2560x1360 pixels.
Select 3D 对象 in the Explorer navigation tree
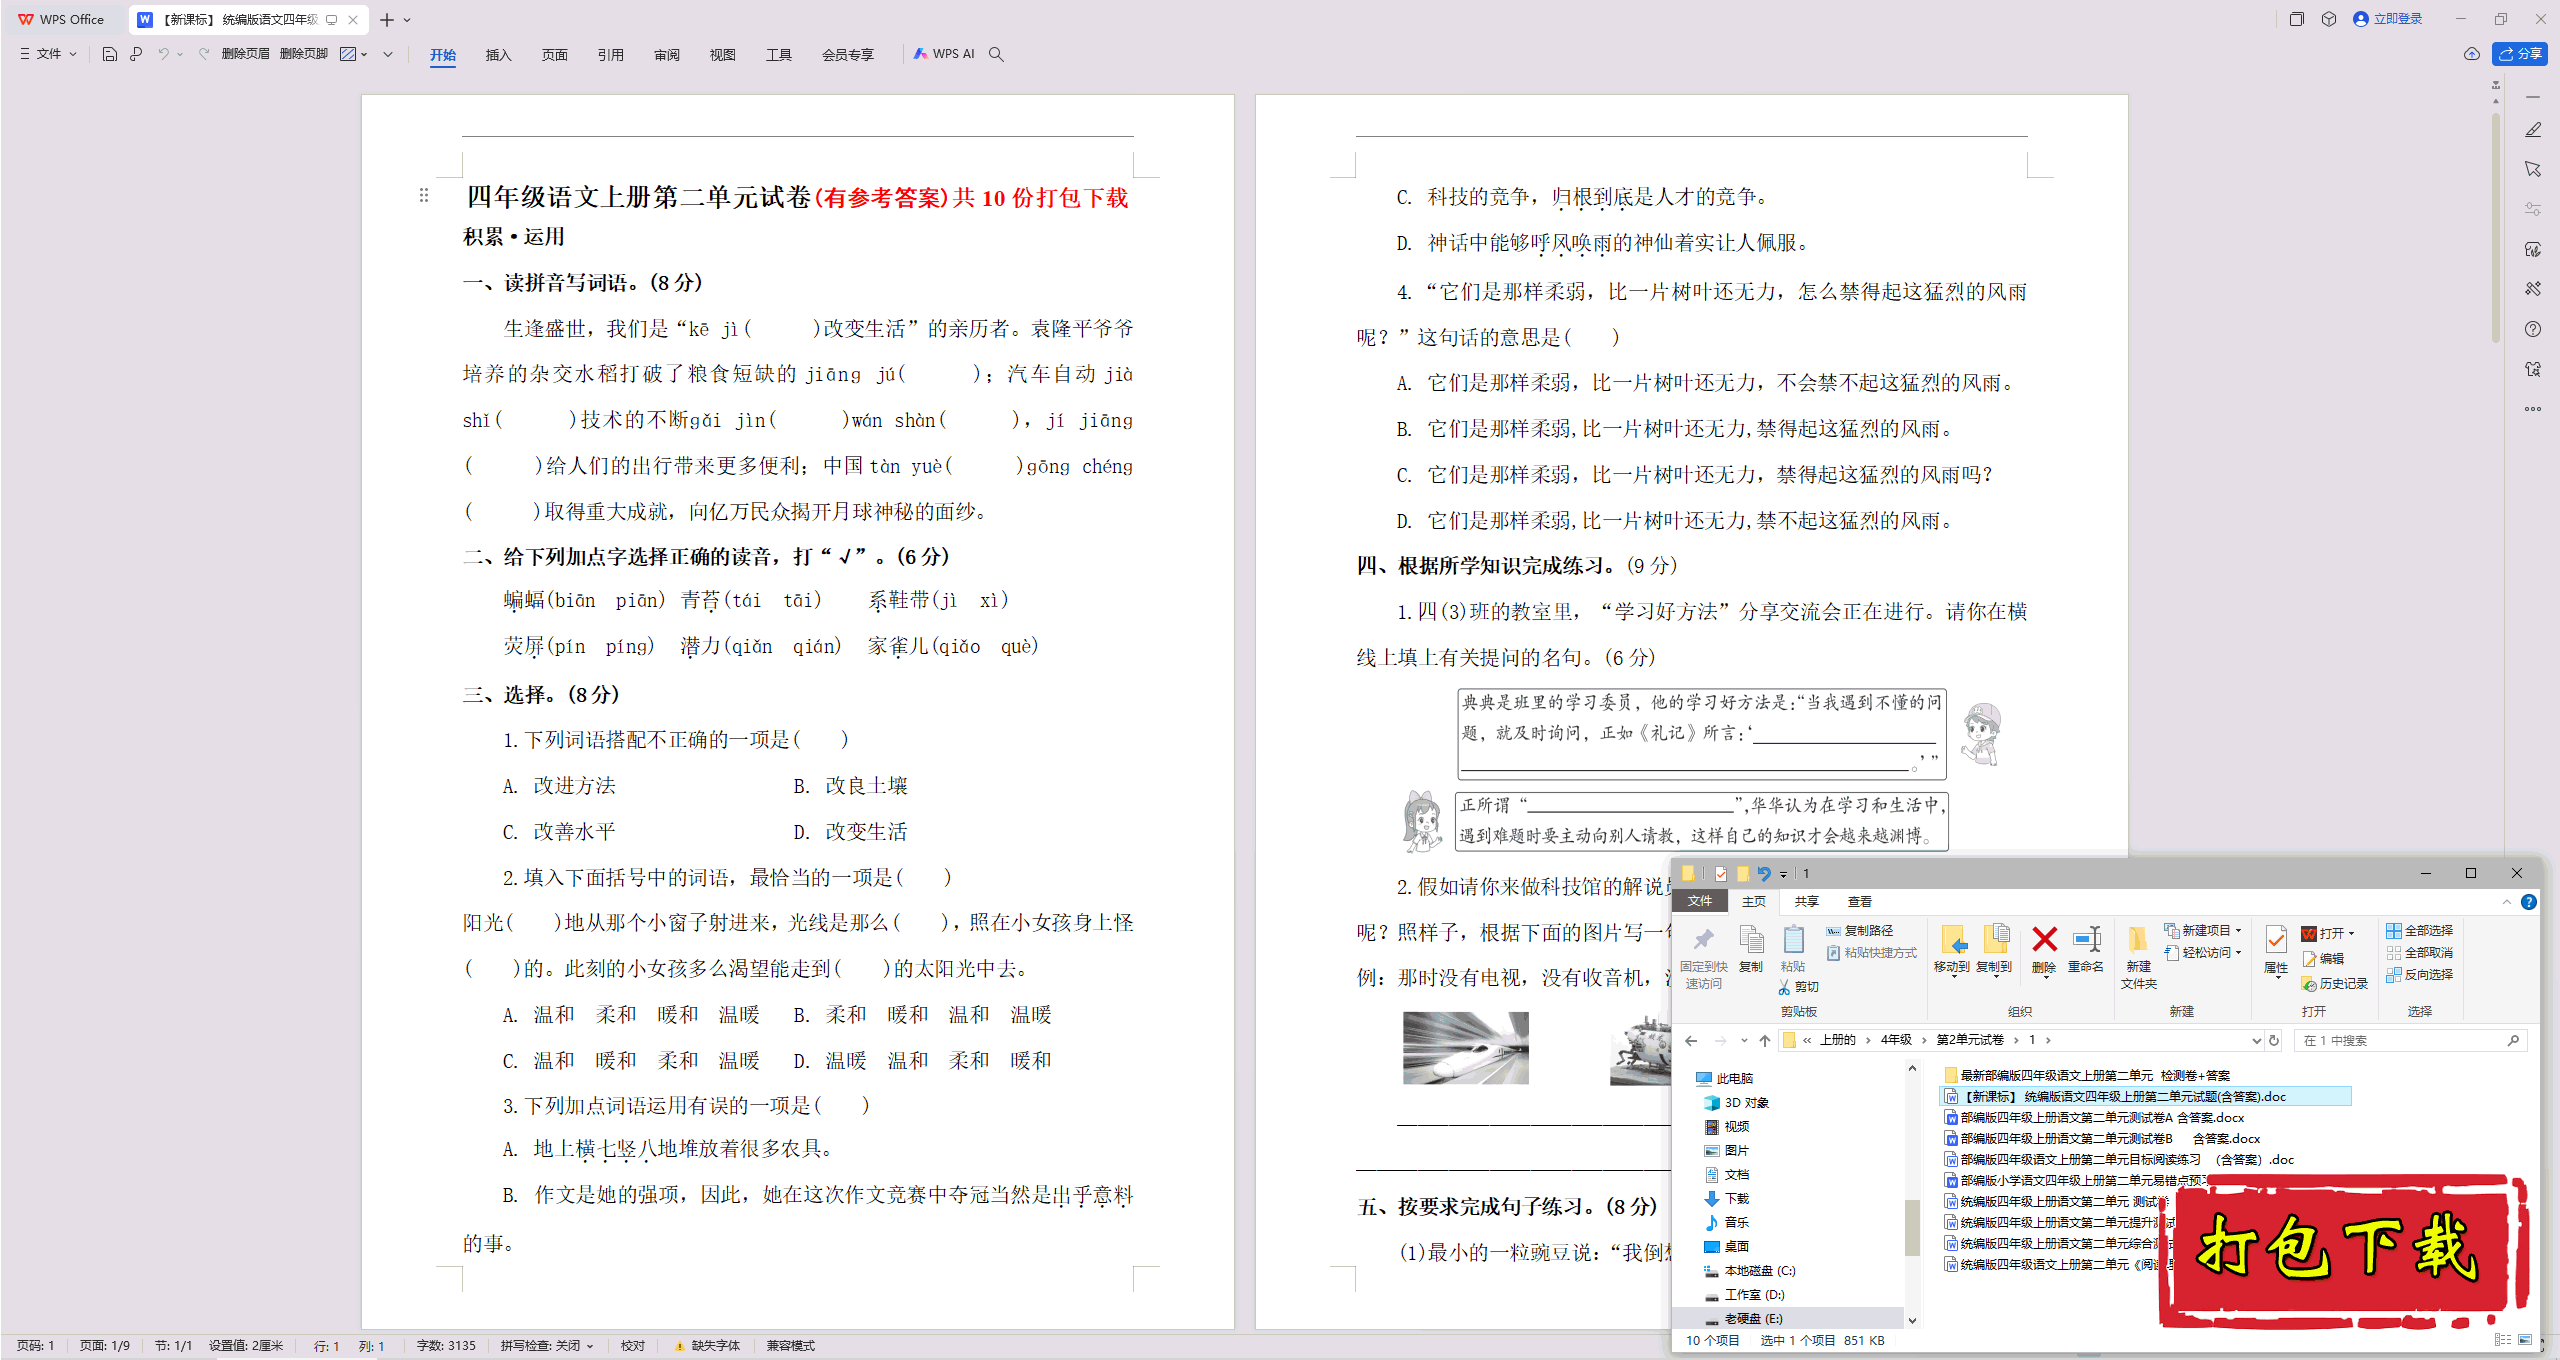tap(1737, 1103)
